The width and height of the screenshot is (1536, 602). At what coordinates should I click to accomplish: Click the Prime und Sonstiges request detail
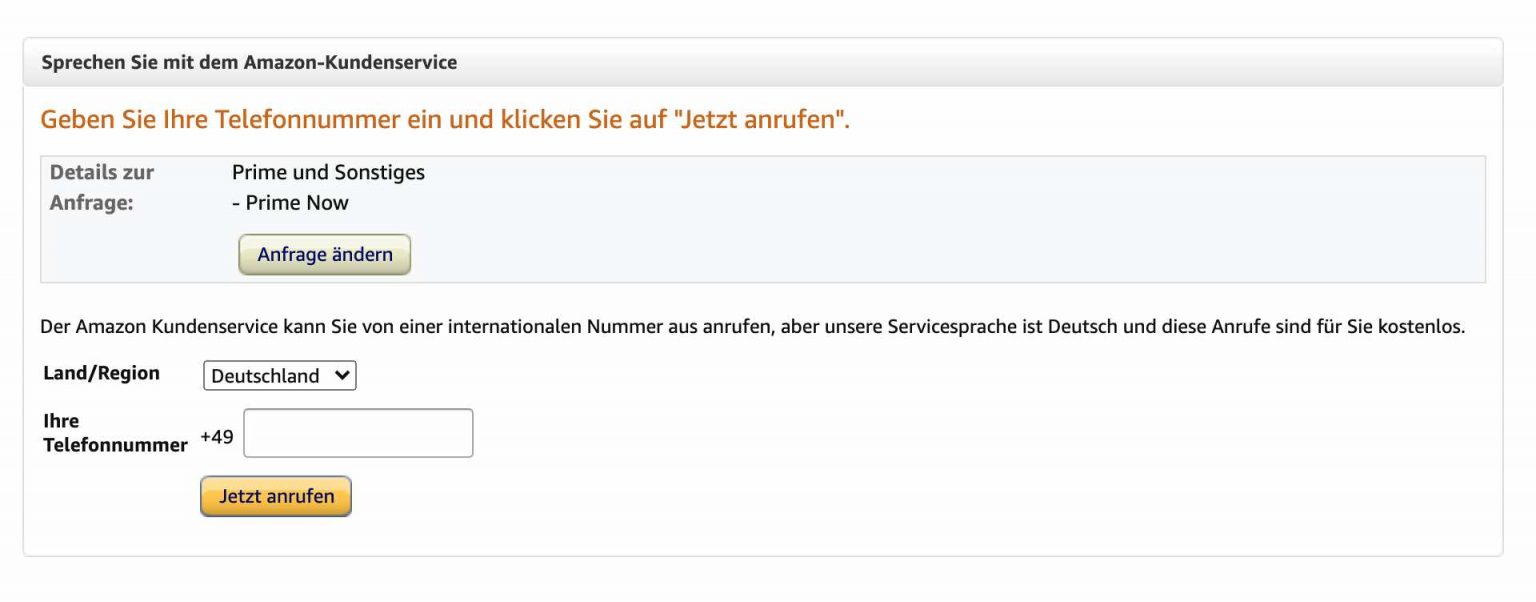(x=329, y=172)
